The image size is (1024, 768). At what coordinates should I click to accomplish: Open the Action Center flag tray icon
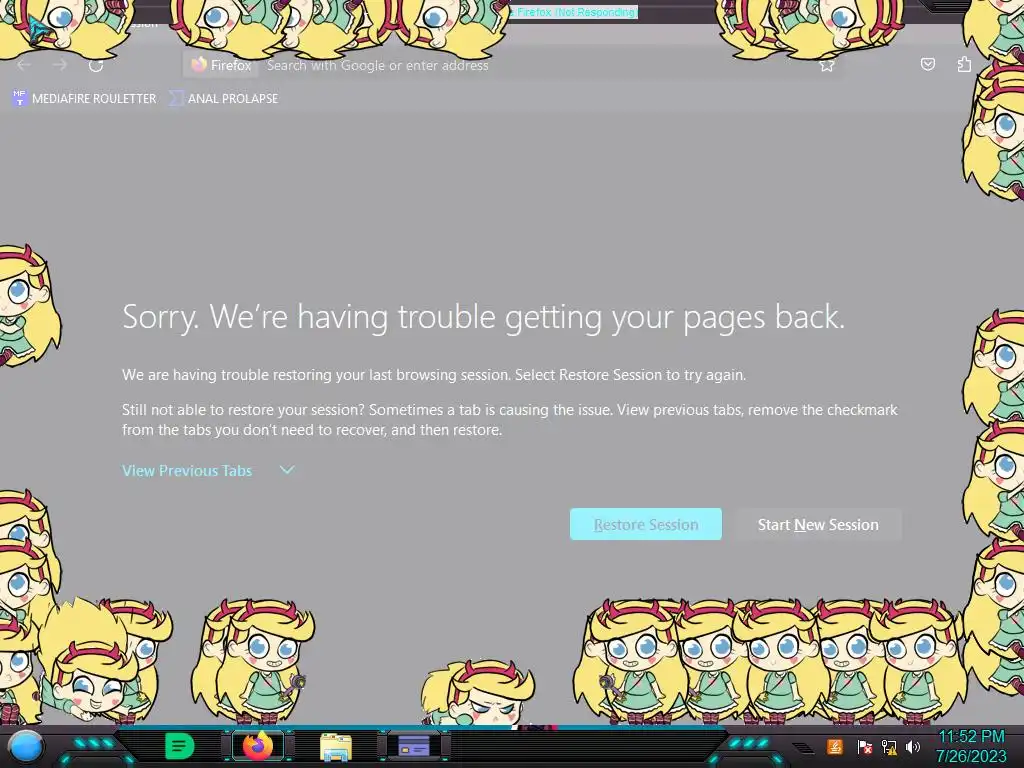pos(864,746)
